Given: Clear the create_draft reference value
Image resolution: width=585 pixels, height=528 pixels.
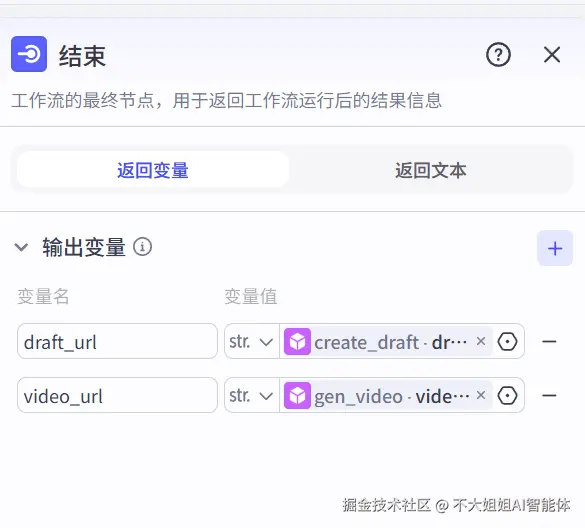Looking at the screenshot, I should (481, 341).
